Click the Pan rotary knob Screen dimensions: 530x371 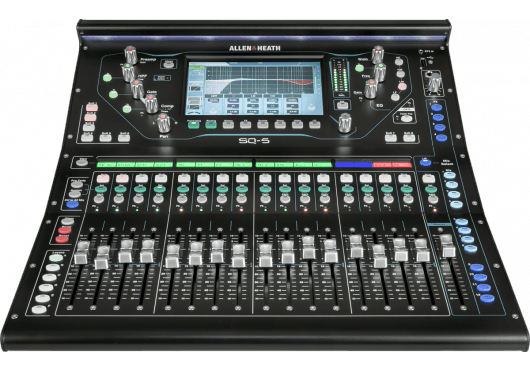tap(164, 123)
